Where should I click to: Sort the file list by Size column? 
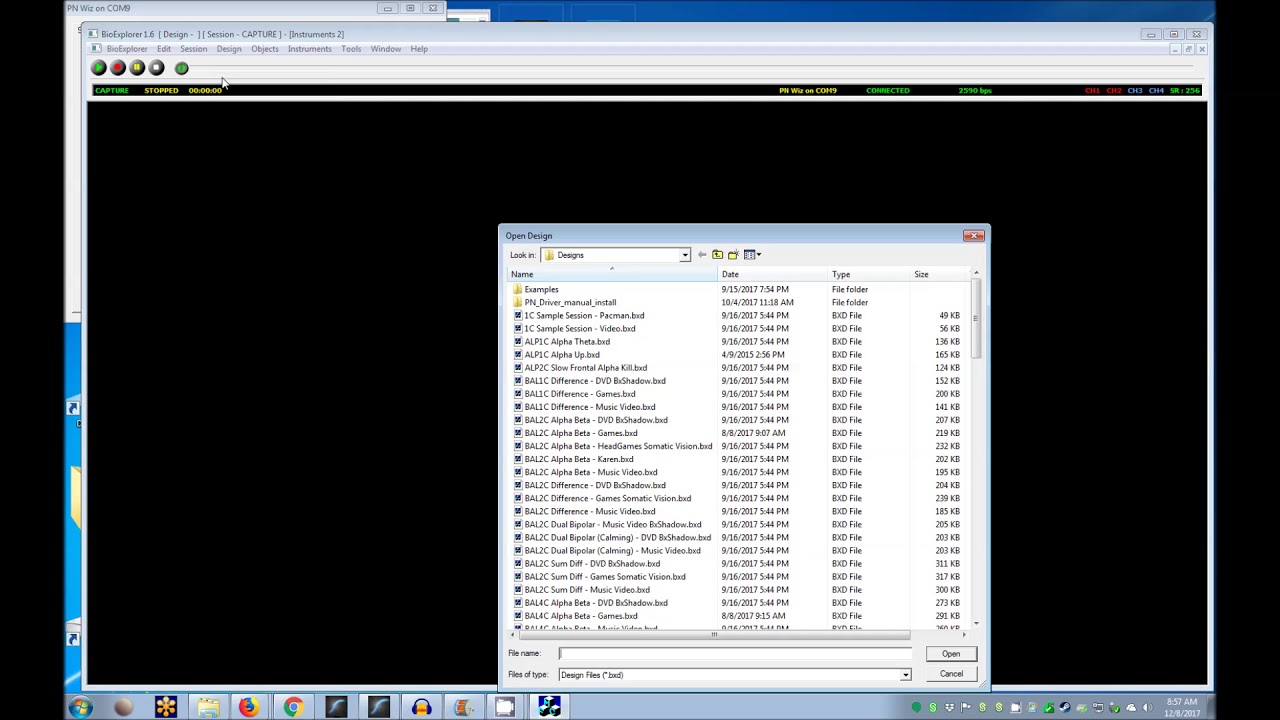pos(940,274)
